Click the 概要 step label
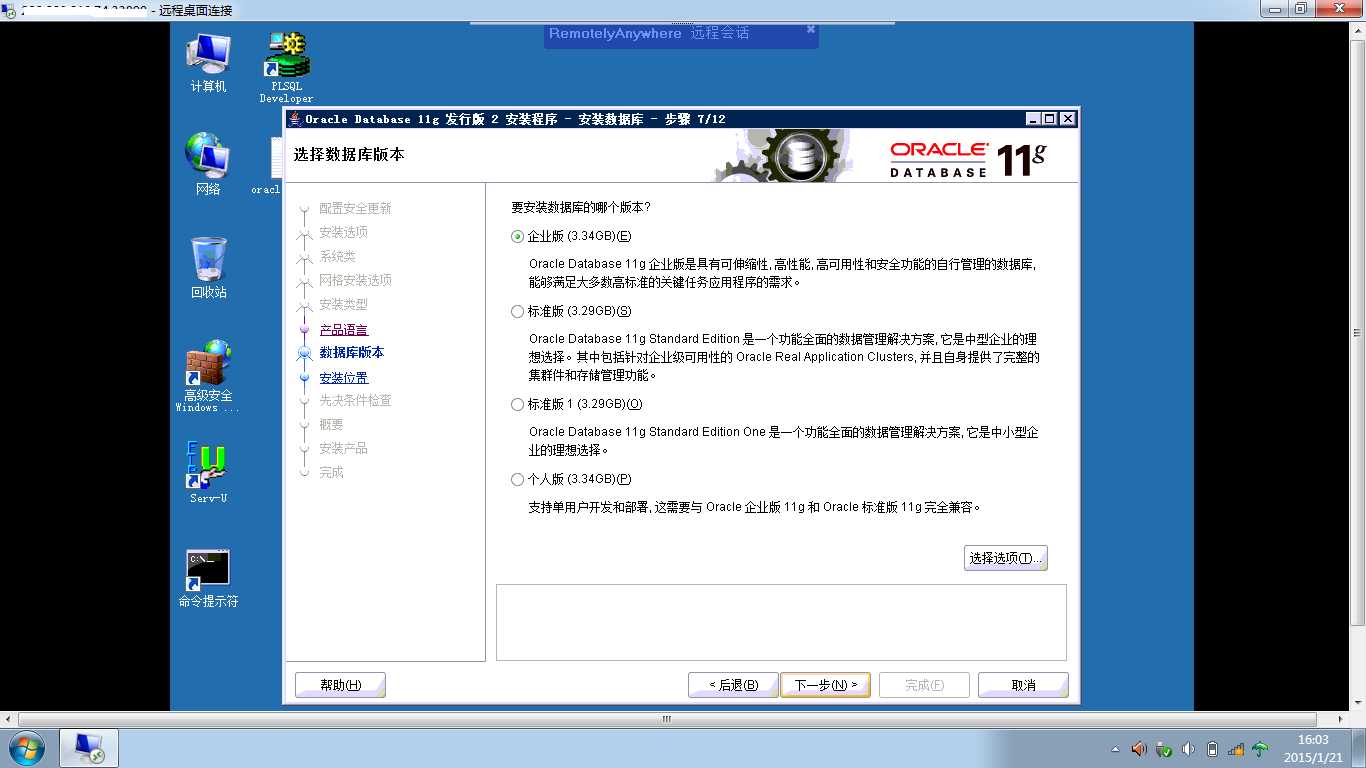1366x768 pixels. 331,424
